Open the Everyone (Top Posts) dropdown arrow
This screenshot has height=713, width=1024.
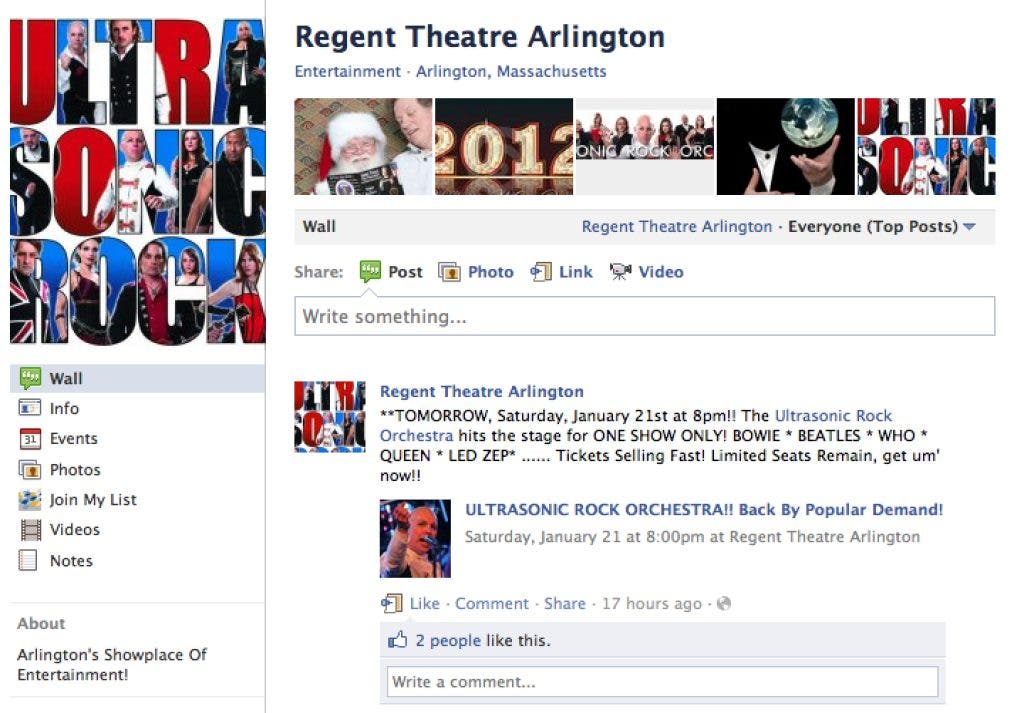[969, 227]
